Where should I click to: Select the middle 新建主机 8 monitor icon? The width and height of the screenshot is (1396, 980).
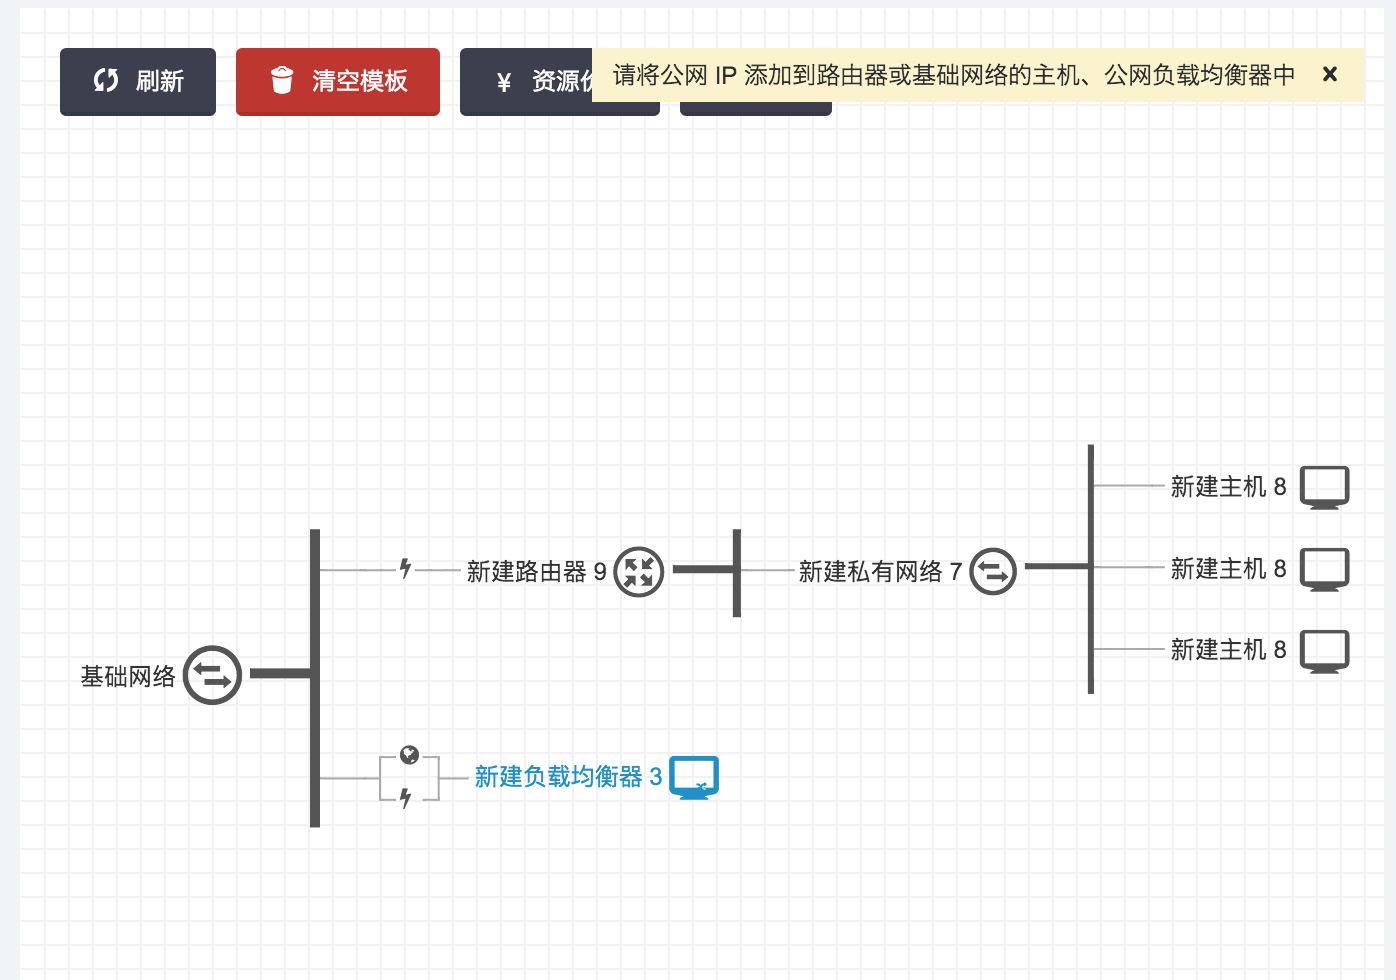coord(1324,569)
